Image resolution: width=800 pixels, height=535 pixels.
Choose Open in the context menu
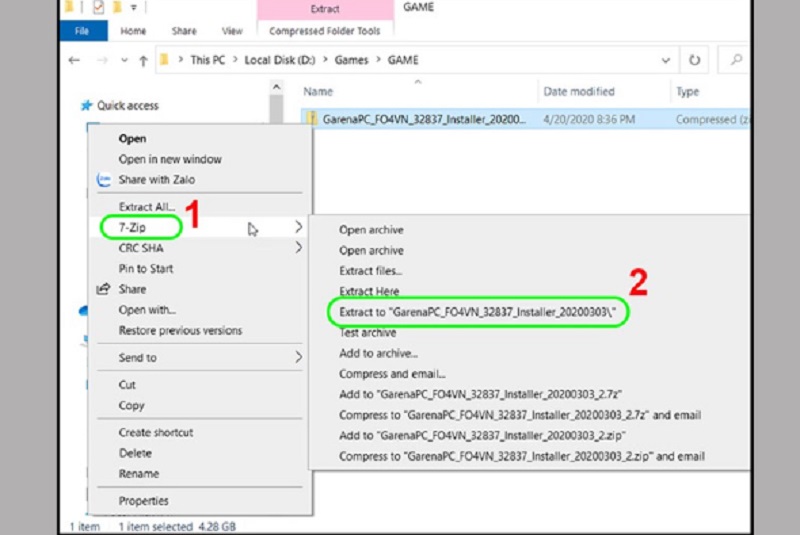133,139
